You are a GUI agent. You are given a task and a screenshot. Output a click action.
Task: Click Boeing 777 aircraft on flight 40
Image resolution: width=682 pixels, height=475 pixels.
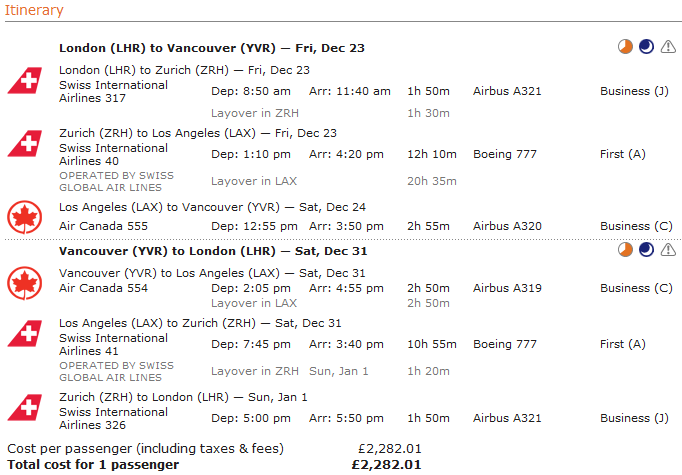click(x=507, y=154)
